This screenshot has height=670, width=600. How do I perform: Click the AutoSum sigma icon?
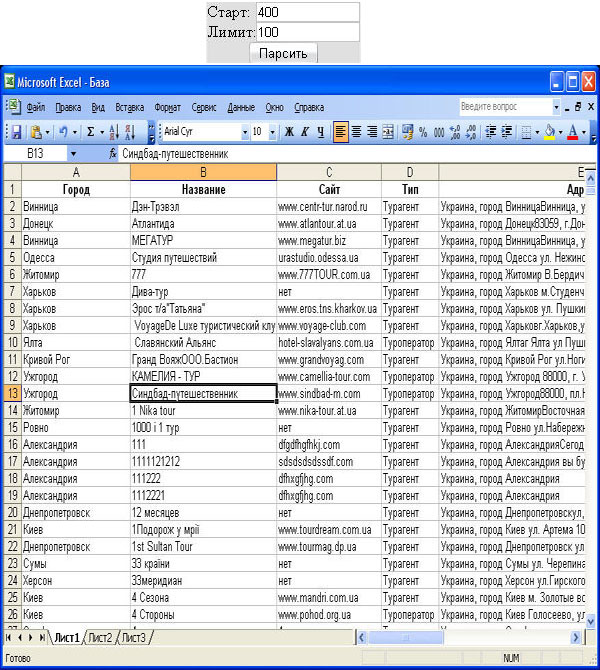click(x=90, y=132)
